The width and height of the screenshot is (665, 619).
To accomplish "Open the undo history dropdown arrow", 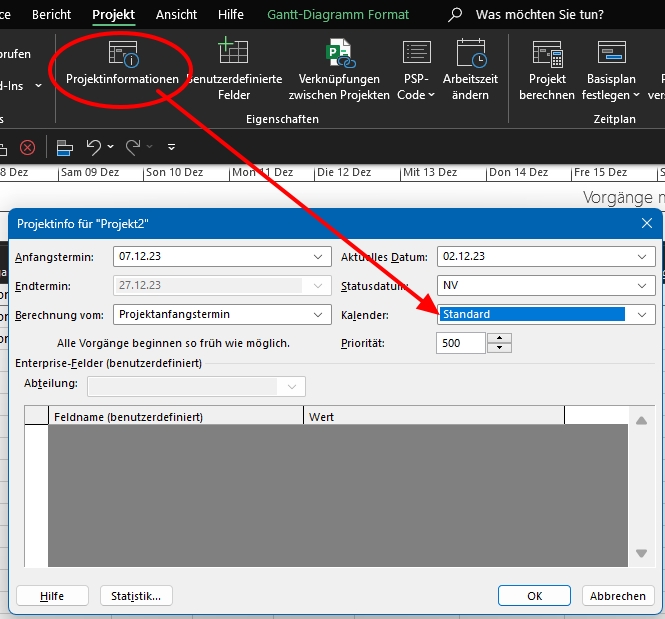I will pos(111,147).
